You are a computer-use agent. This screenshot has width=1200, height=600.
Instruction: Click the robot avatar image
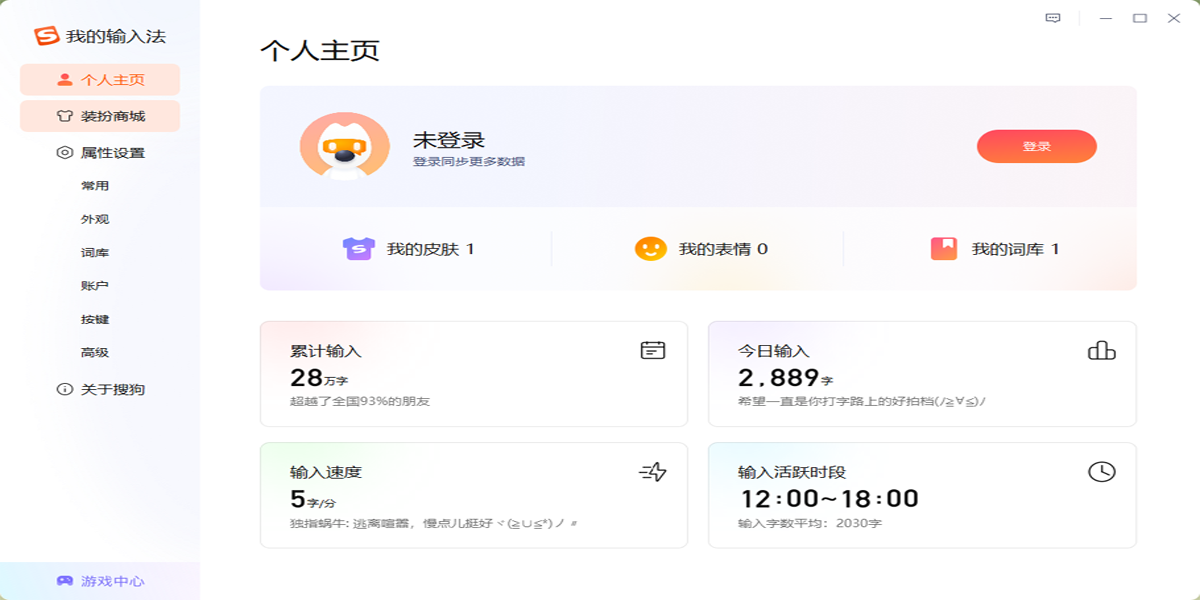345,146
